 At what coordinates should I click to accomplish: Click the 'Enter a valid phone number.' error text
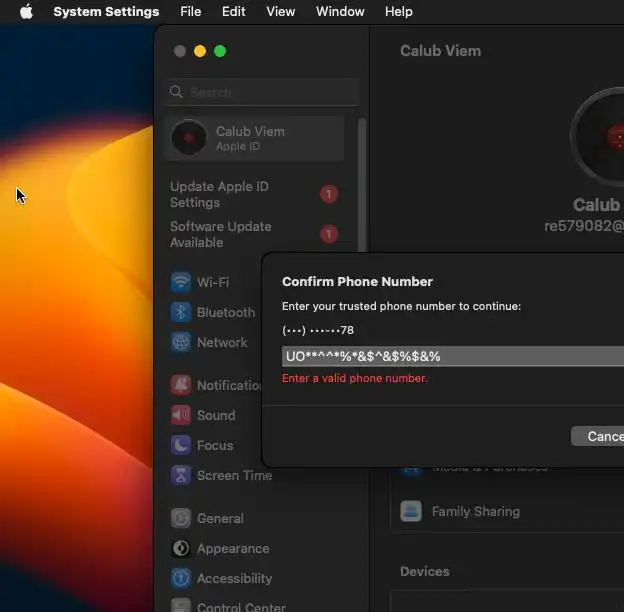coord(354,378)
